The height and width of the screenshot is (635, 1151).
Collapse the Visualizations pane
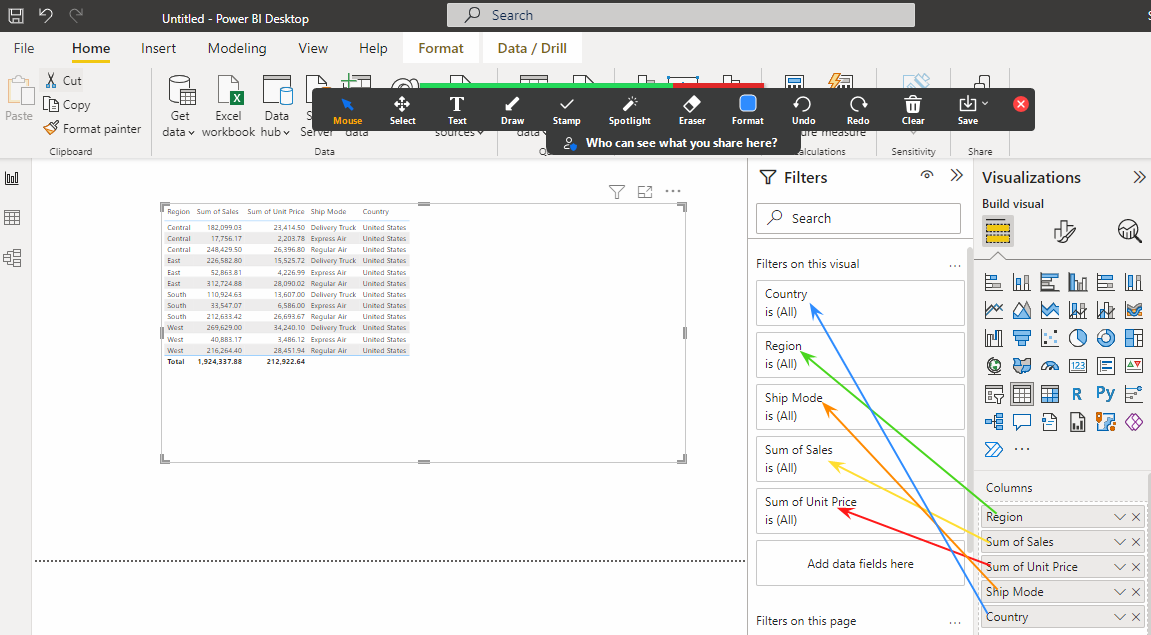pyautogui.click(x=1139, y=177)
